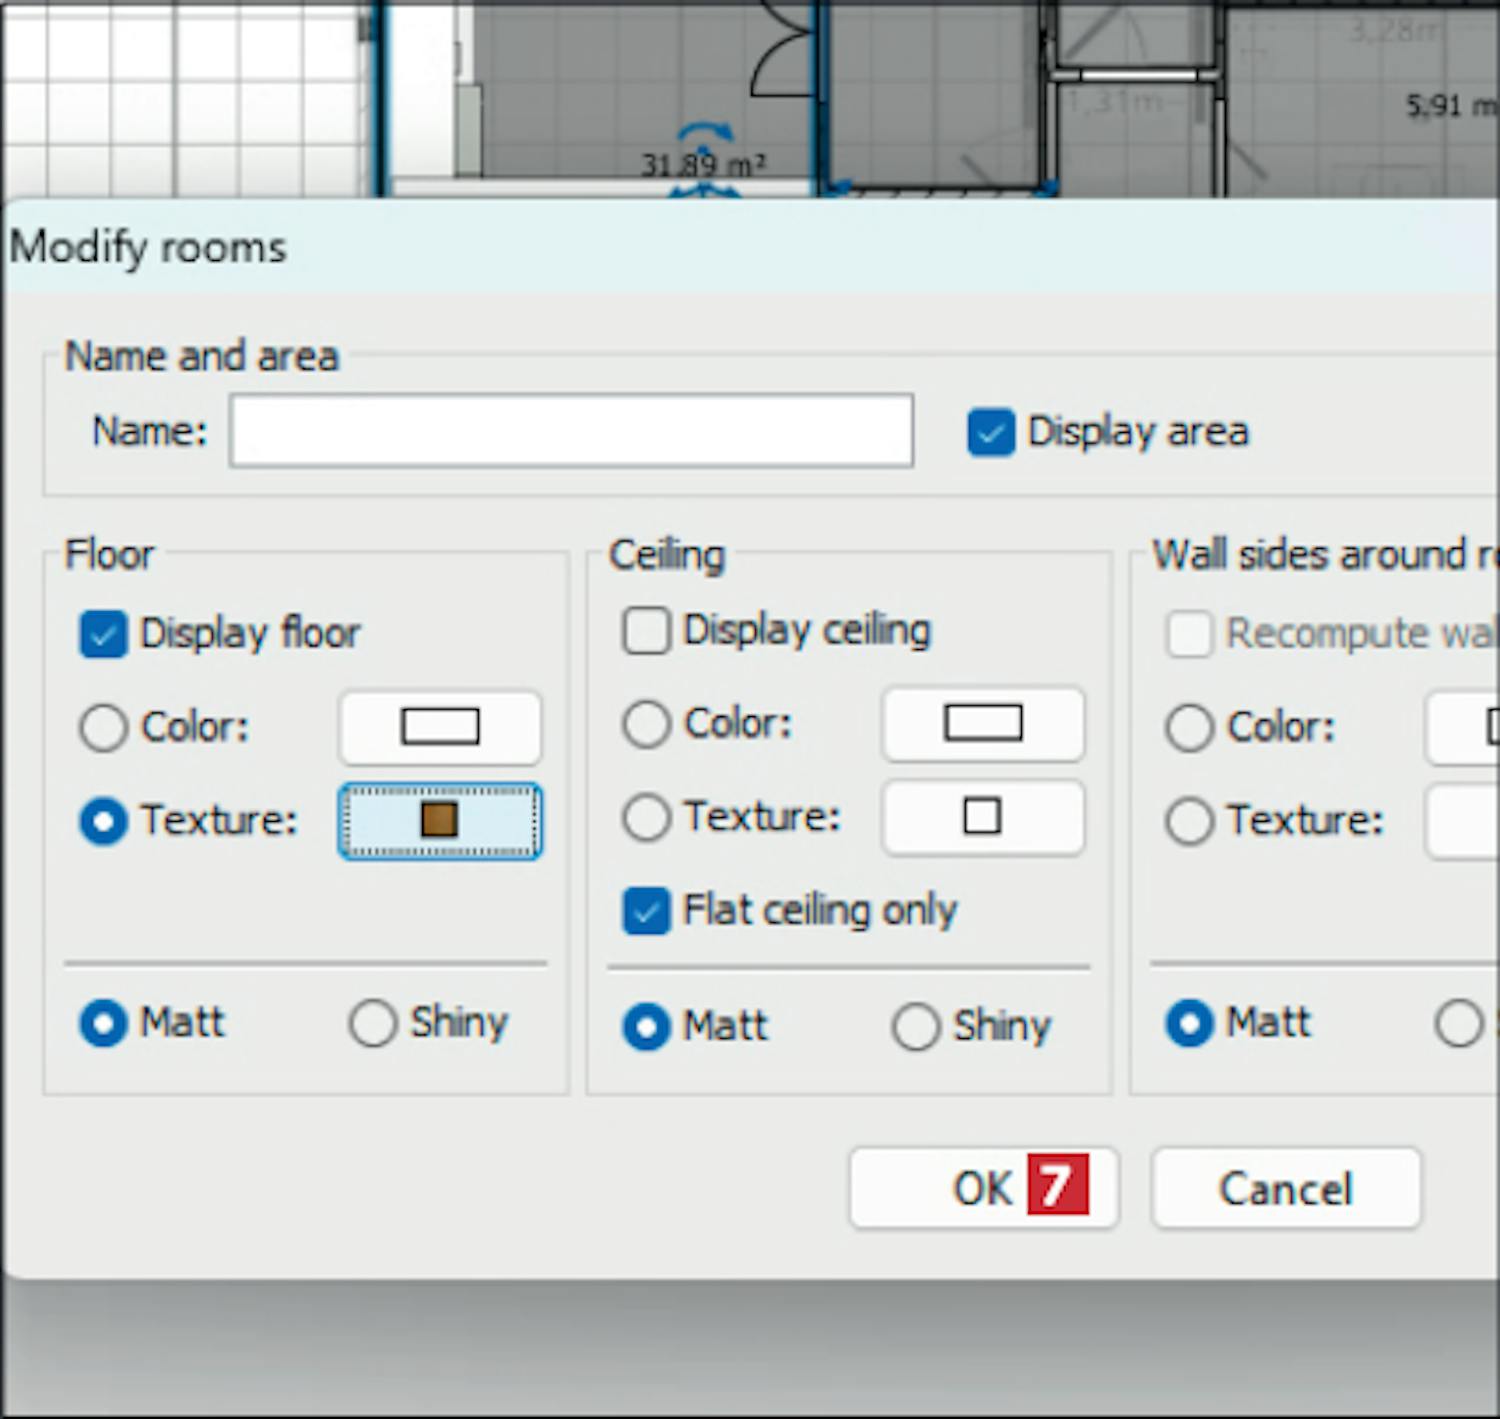Select Matt finish for the ceiling
The image size is (1500, 1419).
pos(646,1027)
